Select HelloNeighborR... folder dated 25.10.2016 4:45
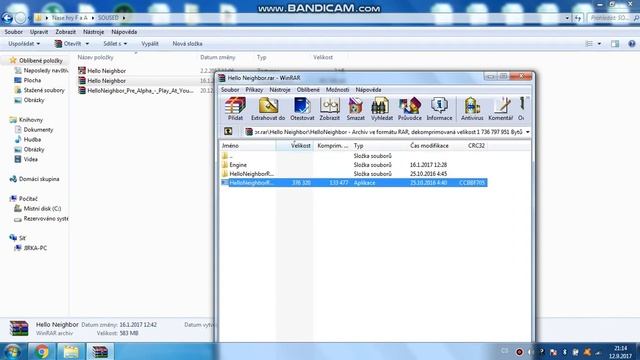 coord(353,174)
